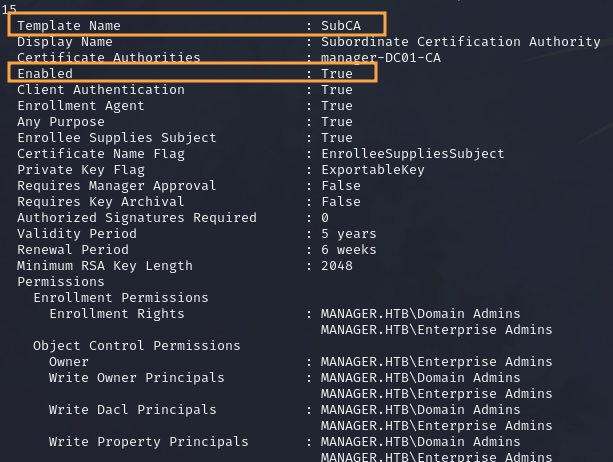Click the "6 weeks" renewal period value
Viewport: 613px width, 462px height.
(x=349, y=250)
